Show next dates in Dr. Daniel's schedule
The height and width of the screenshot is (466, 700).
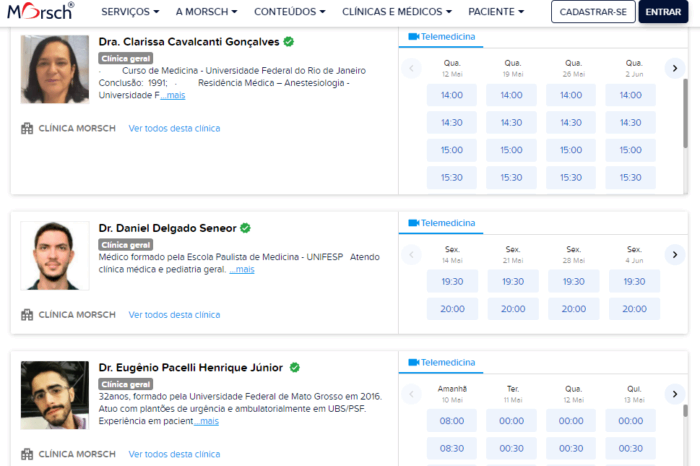[x=674, y=254]
